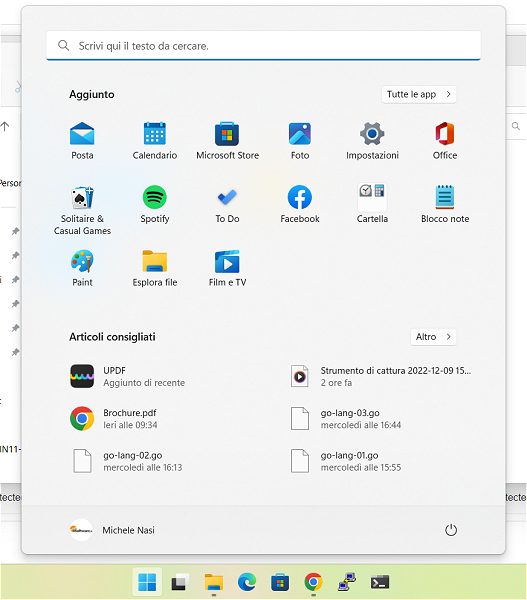The width and height of the screenshot is (527, 600).
Task: Open Strumento di cattura recording
Action: (x=381, y=377)
